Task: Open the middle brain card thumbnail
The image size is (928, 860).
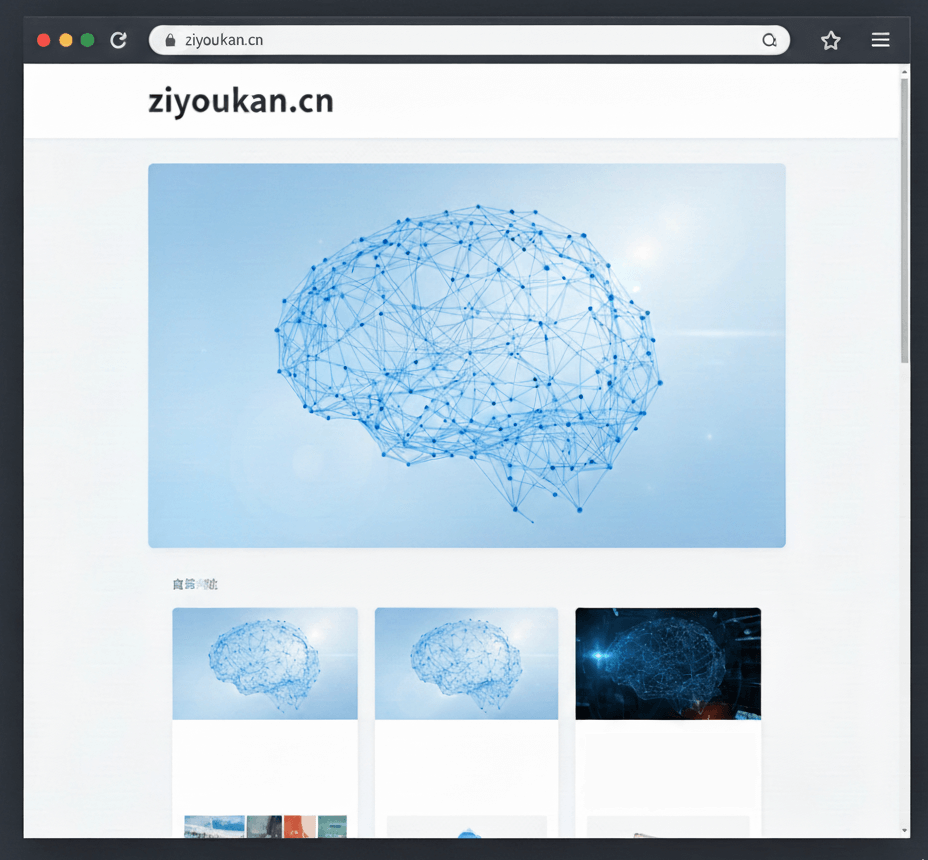Action: coord(466,663)
